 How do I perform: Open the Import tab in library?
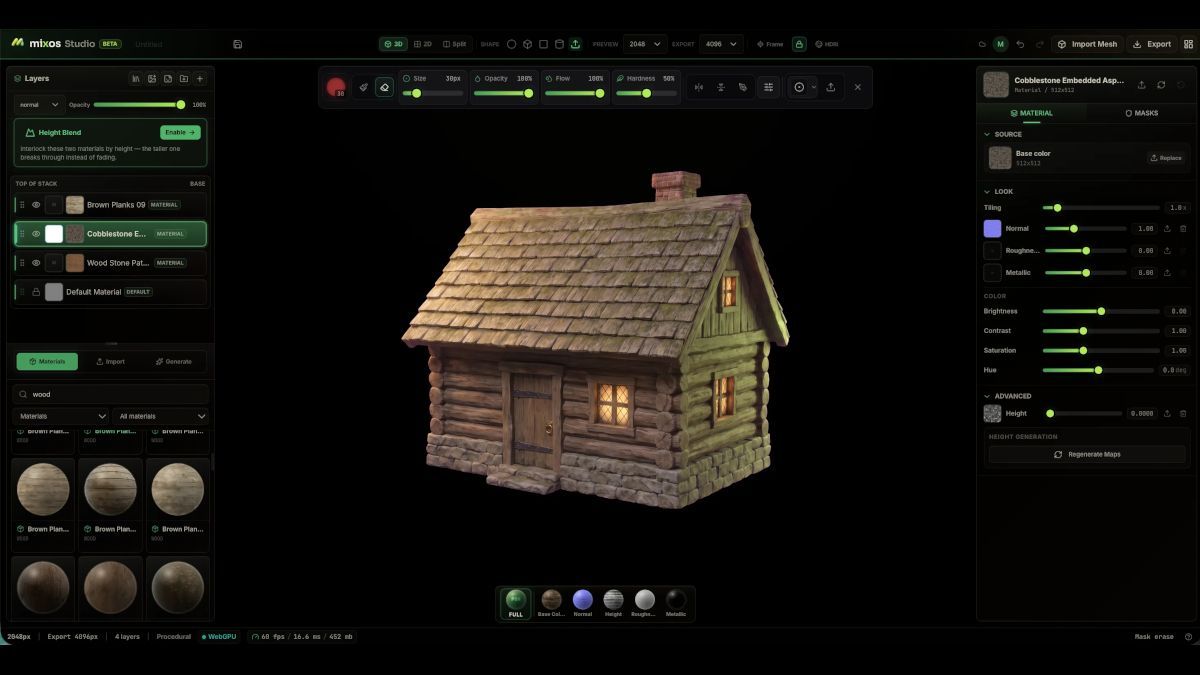pyautogui.click(x=110, y=361)
